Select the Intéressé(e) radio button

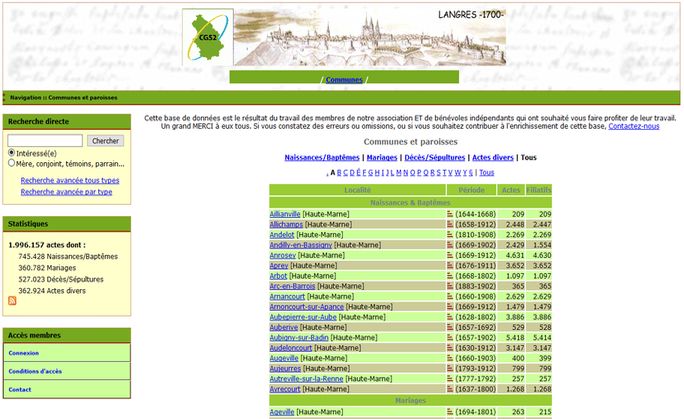[12, 152]
